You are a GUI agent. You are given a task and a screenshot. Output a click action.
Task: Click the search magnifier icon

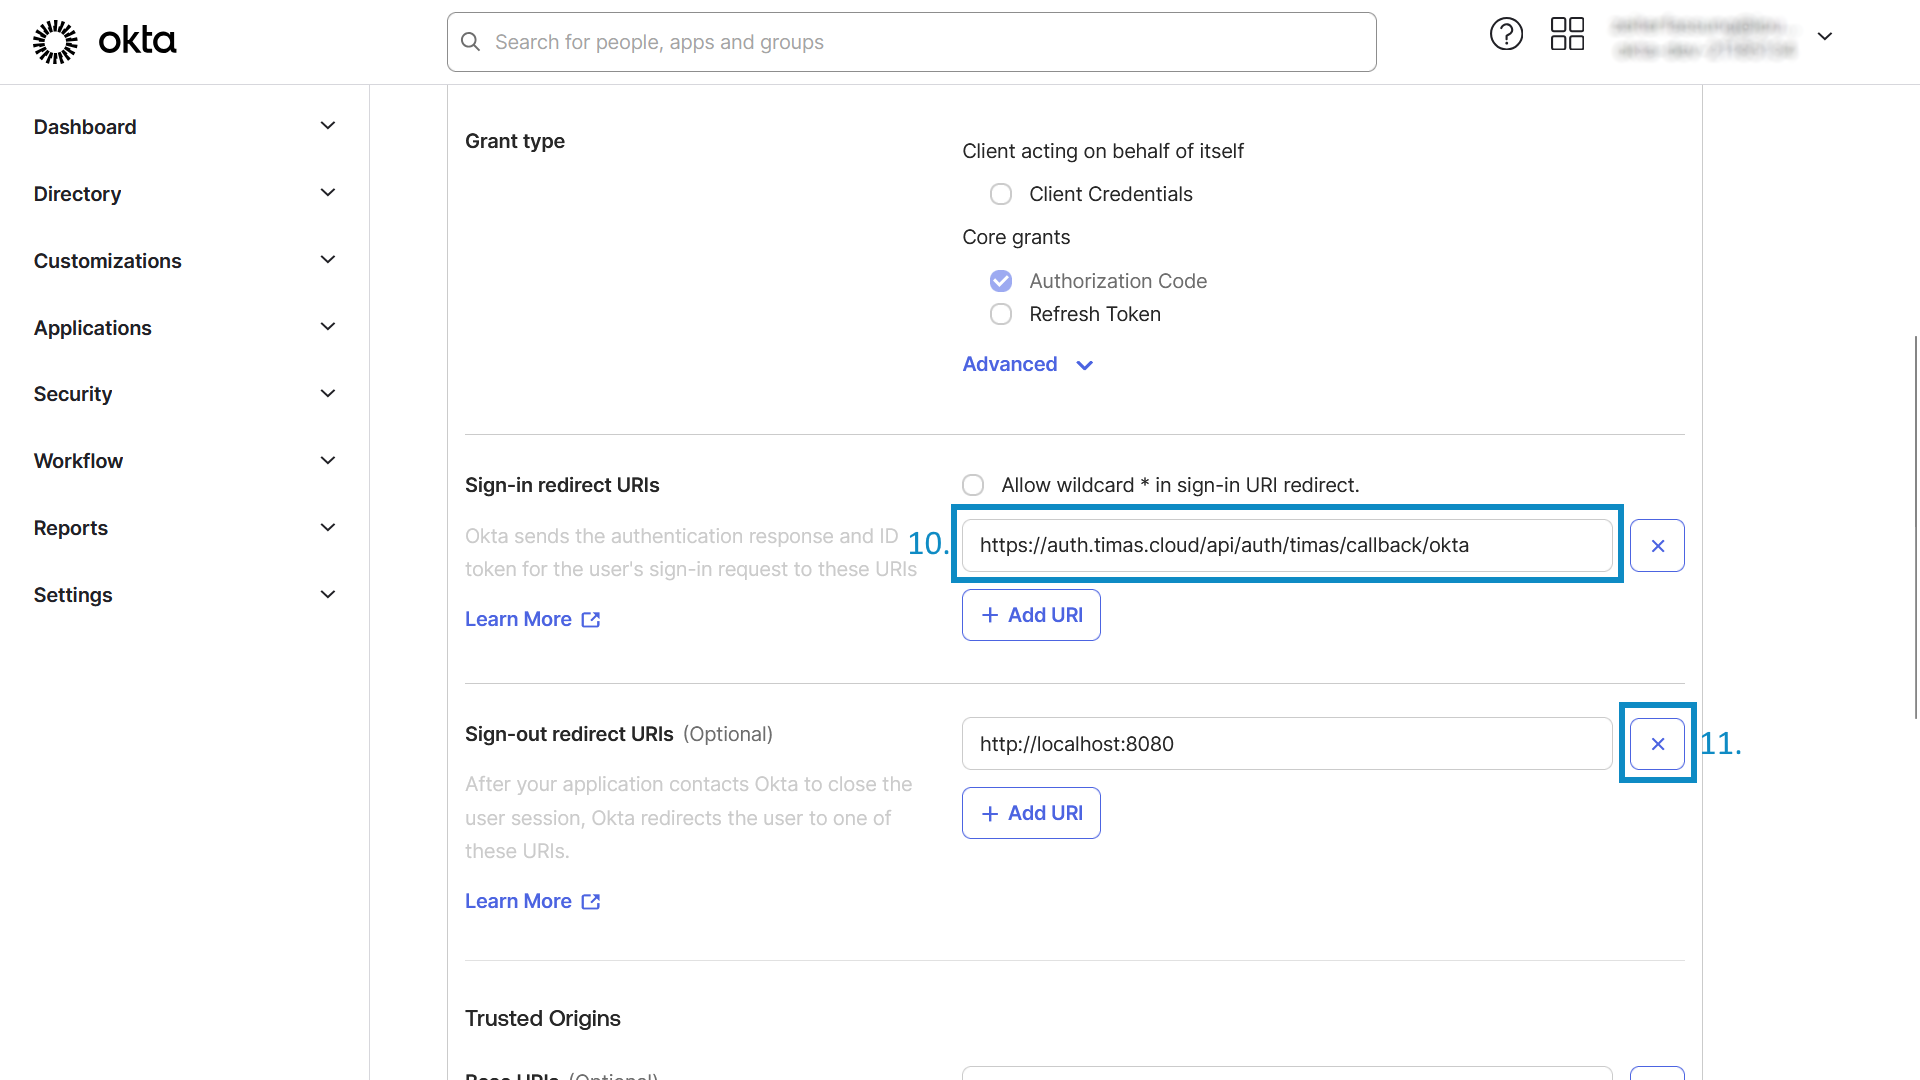[x=470, y=42]
